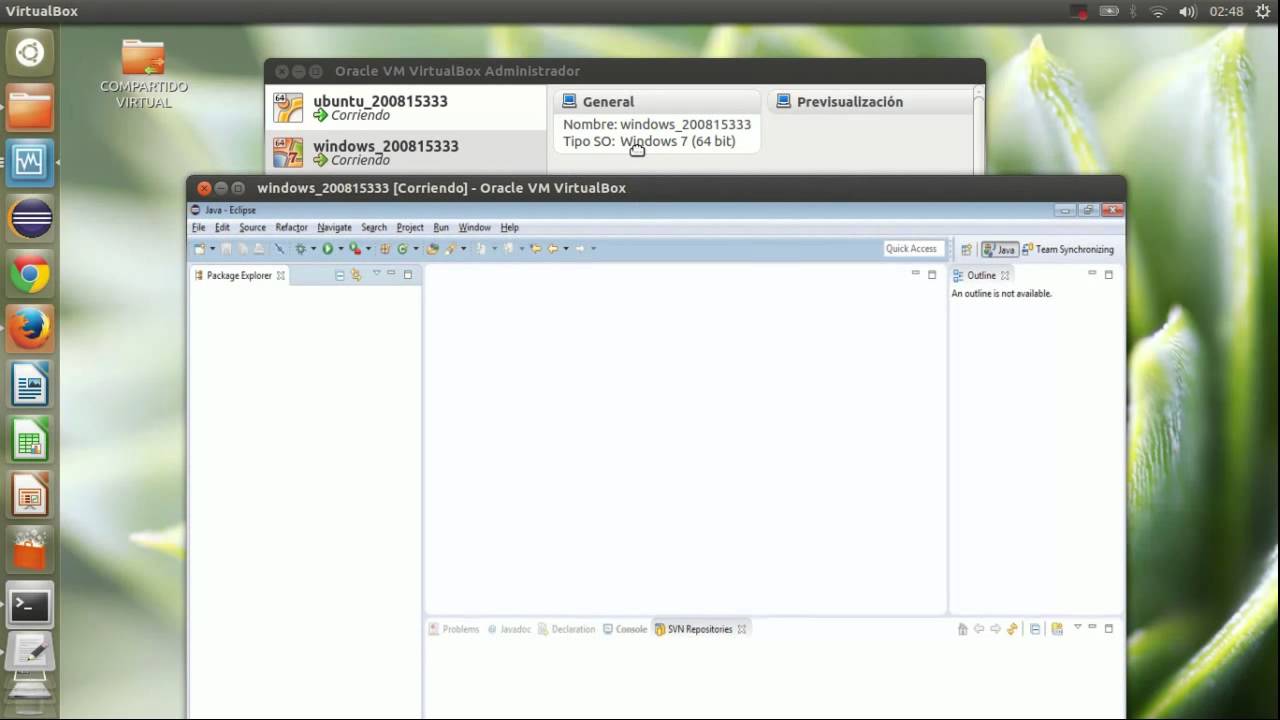The image size is (1280, 720).
Task: Click the Open Perspective icon
Action: pos(966,249)
